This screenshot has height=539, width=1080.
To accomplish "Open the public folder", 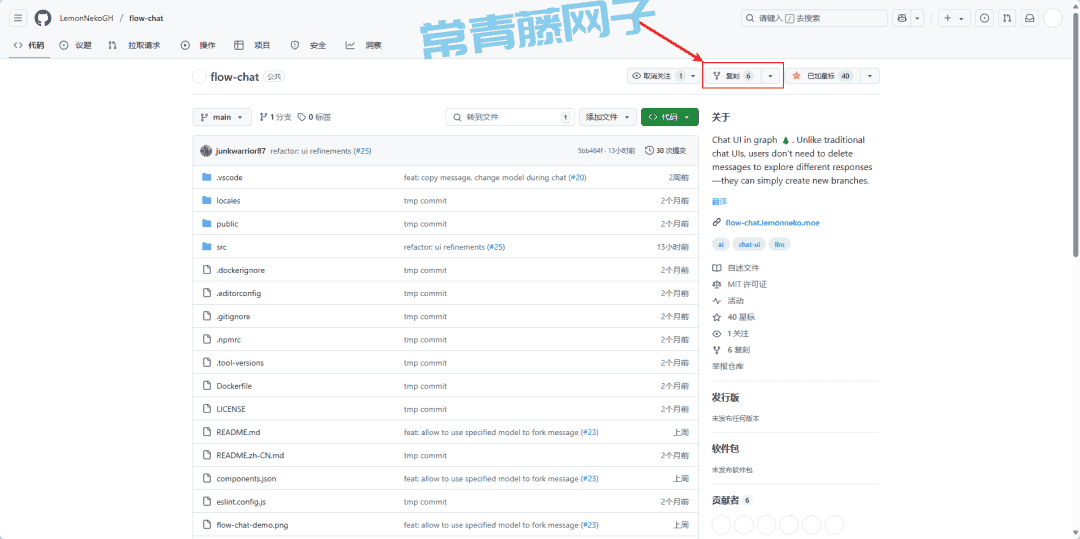I will click(227, 224).
